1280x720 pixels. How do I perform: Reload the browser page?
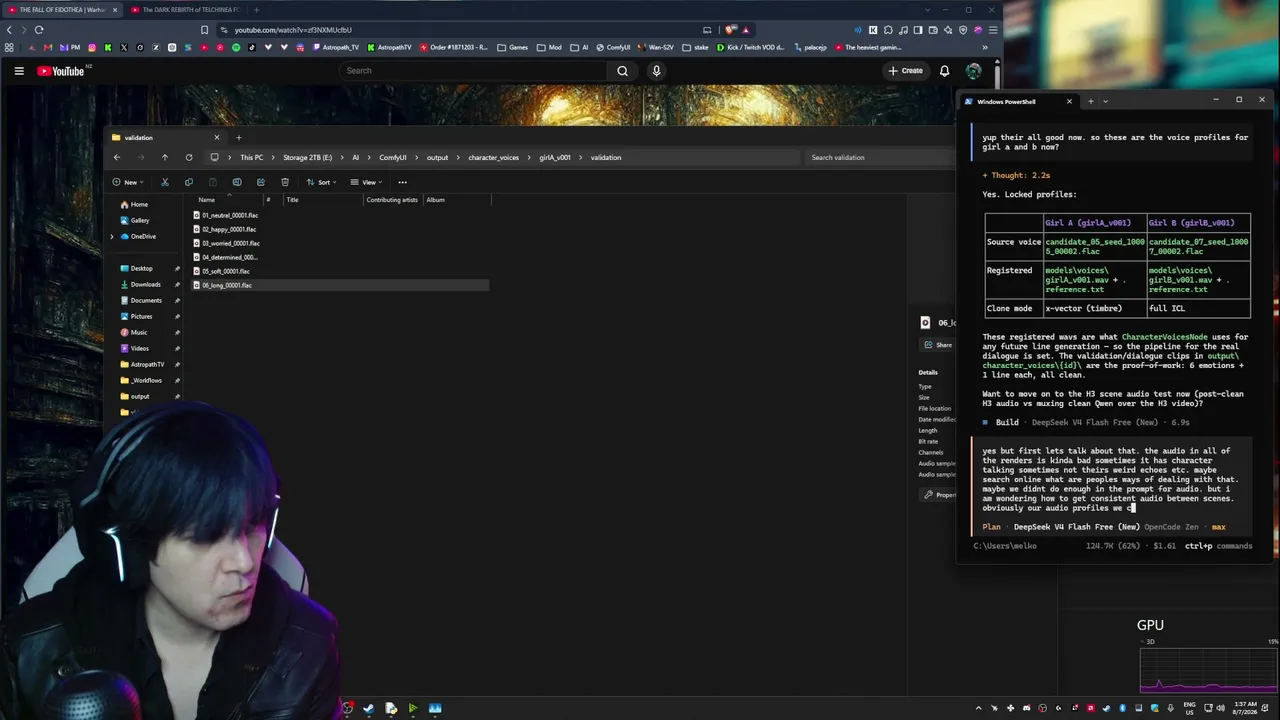click(39, 30)
